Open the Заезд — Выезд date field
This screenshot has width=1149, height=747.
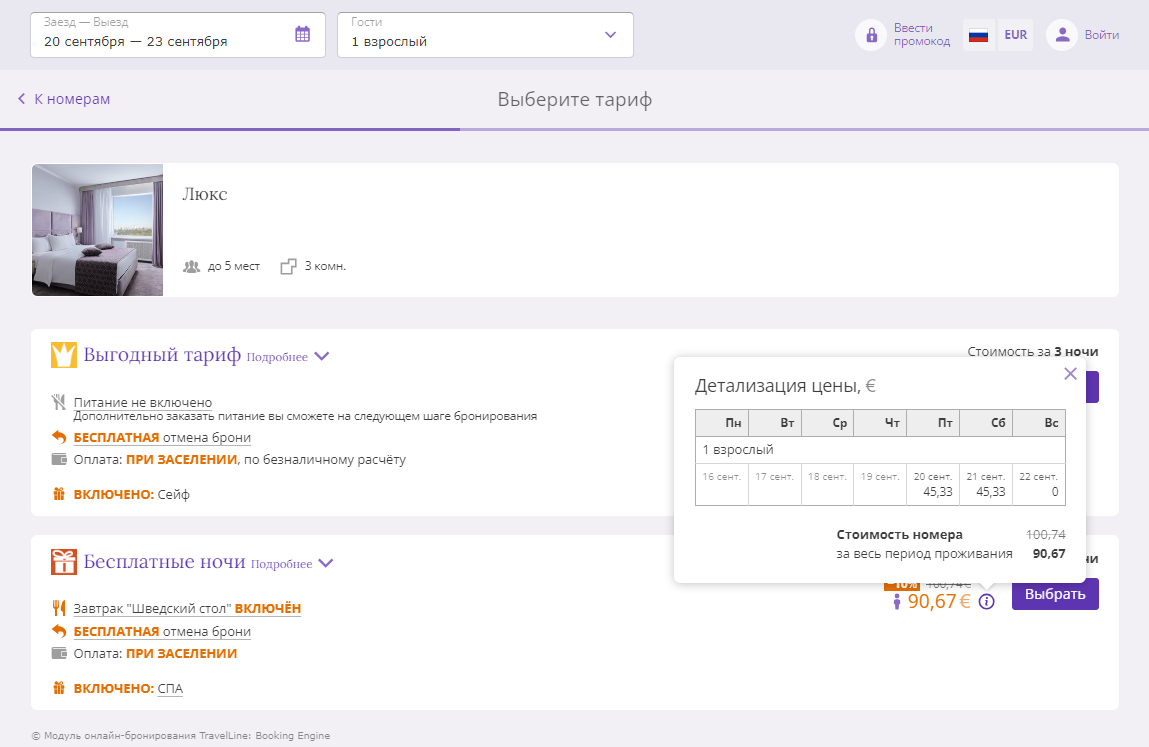[x=177, y=34]
